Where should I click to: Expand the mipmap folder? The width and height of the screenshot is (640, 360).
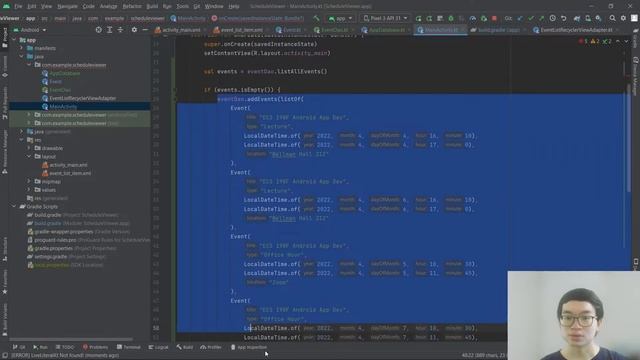29,181
